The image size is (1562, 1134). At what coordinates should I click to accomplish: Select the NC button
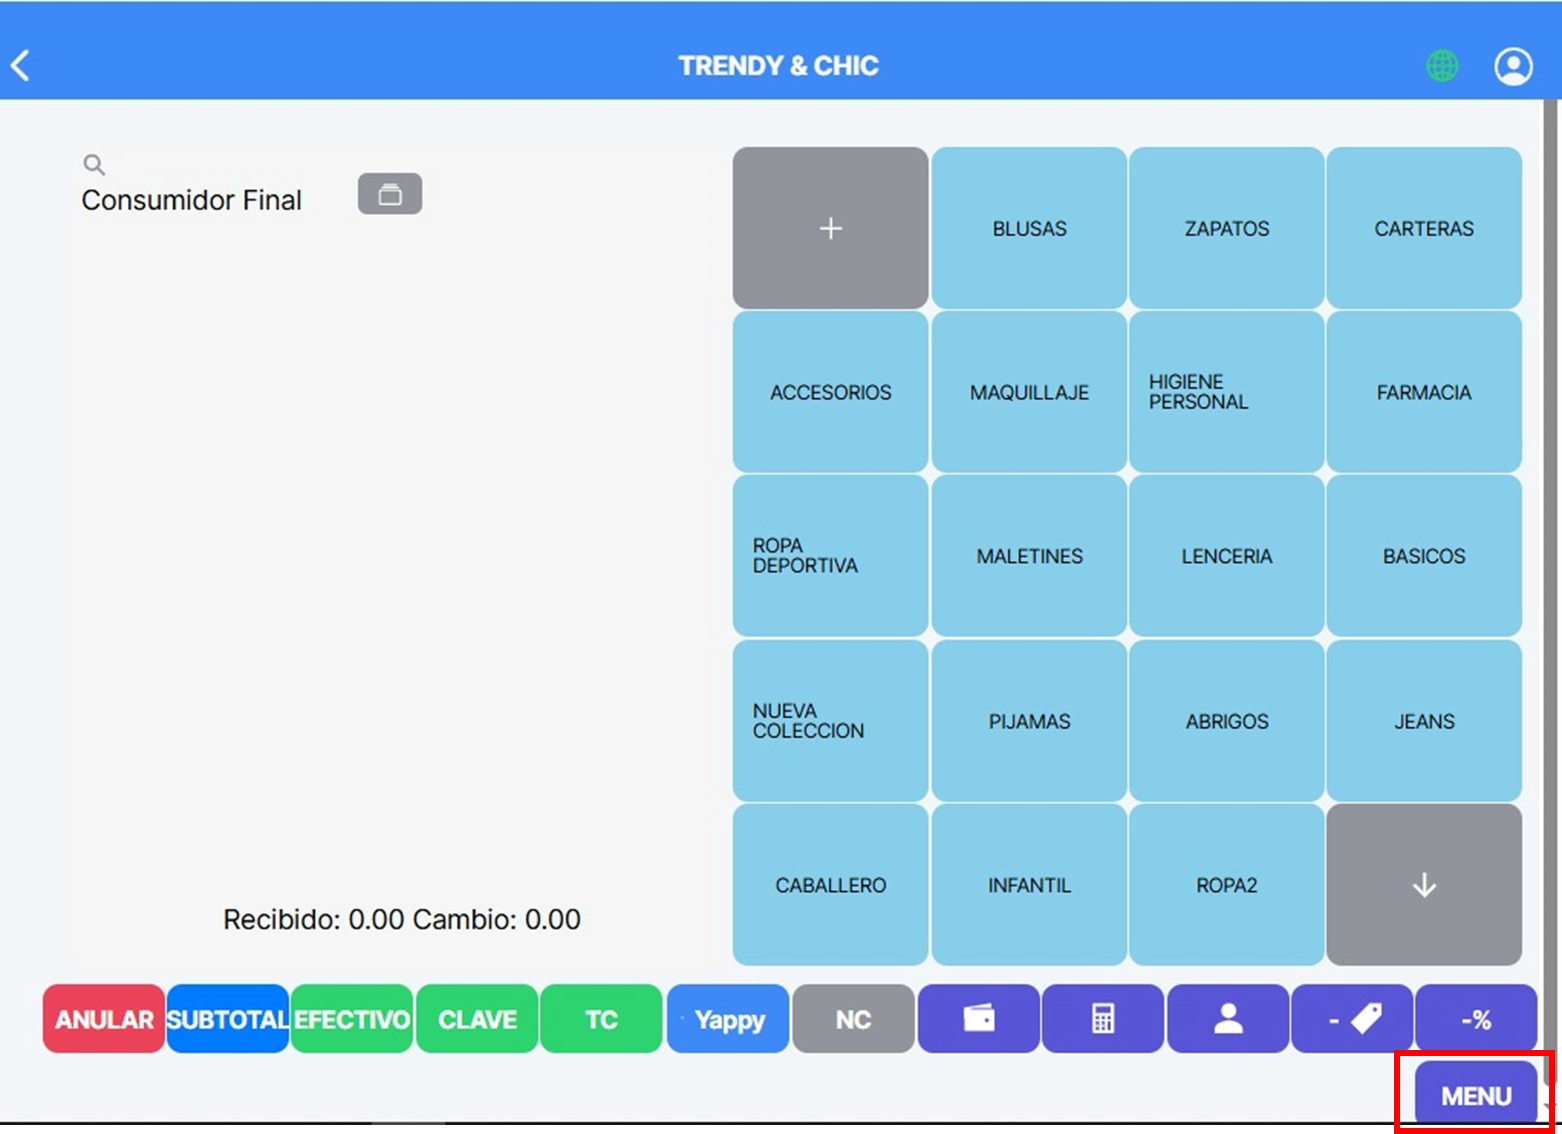click(x=853, y=1019)
